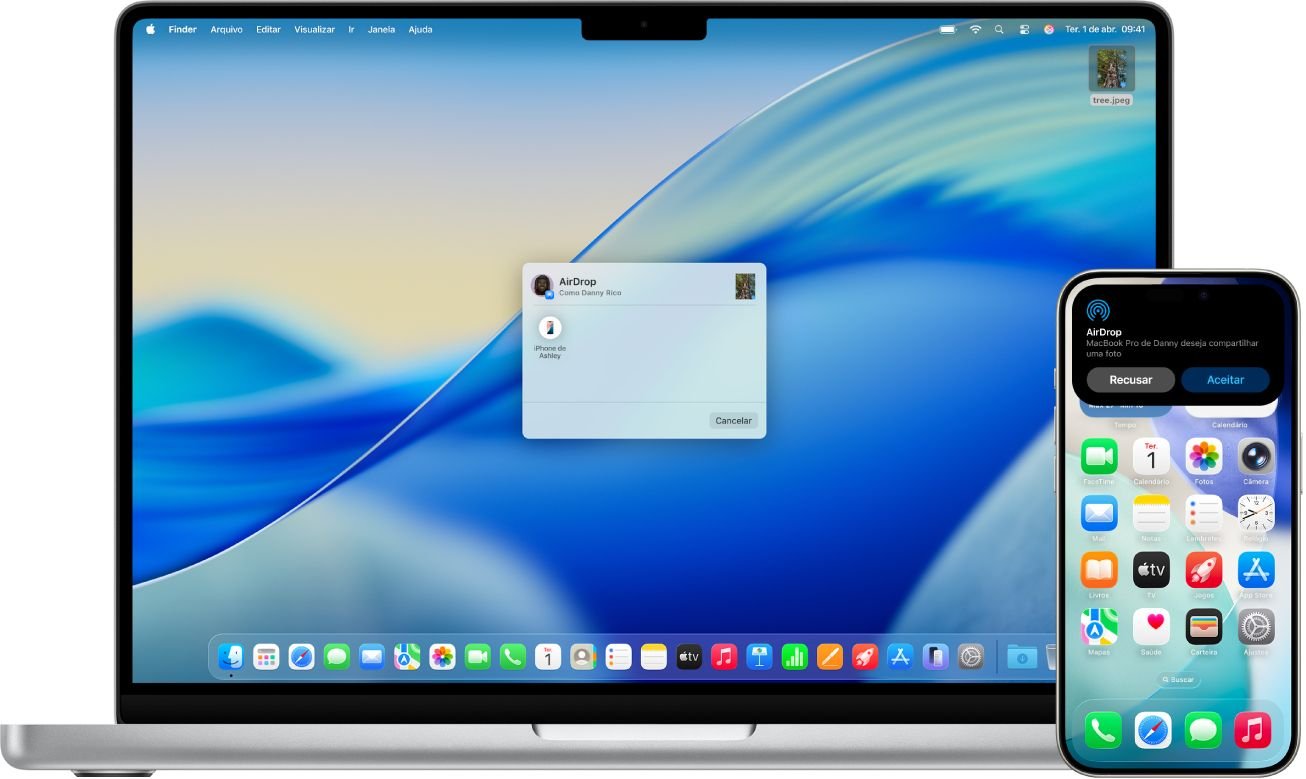Open the Arquivo menu
1306x779 pixels.
point(226,30)
